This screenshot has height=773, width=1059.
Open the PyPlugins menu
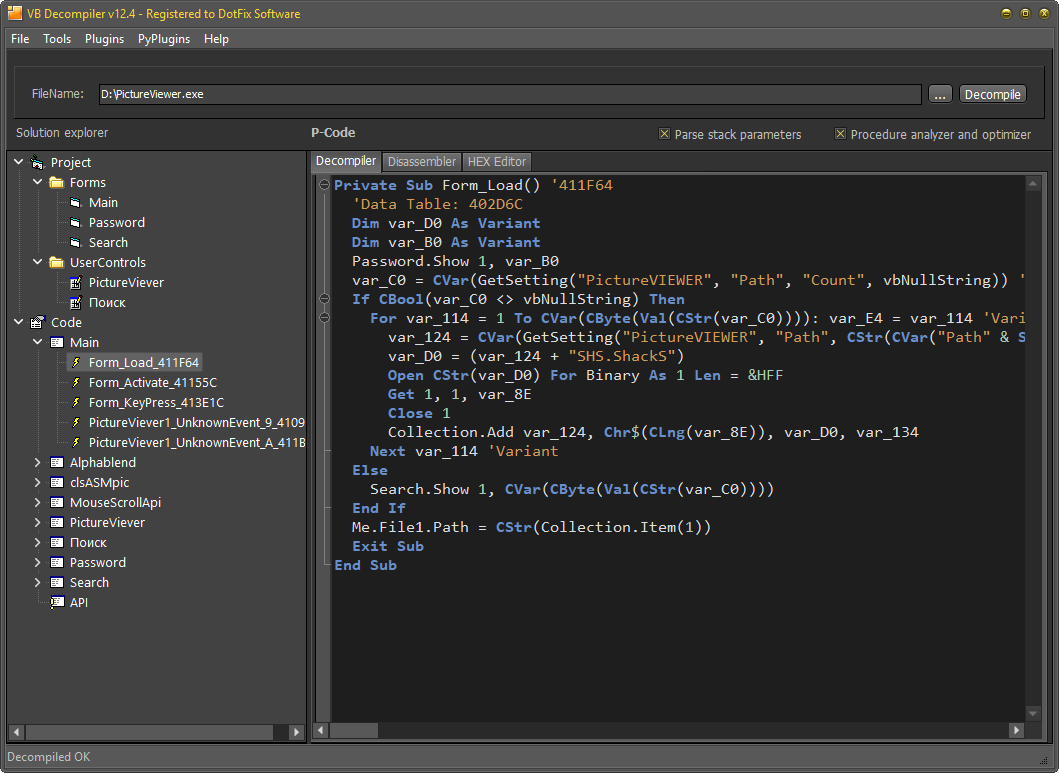(x=163, y=39)
